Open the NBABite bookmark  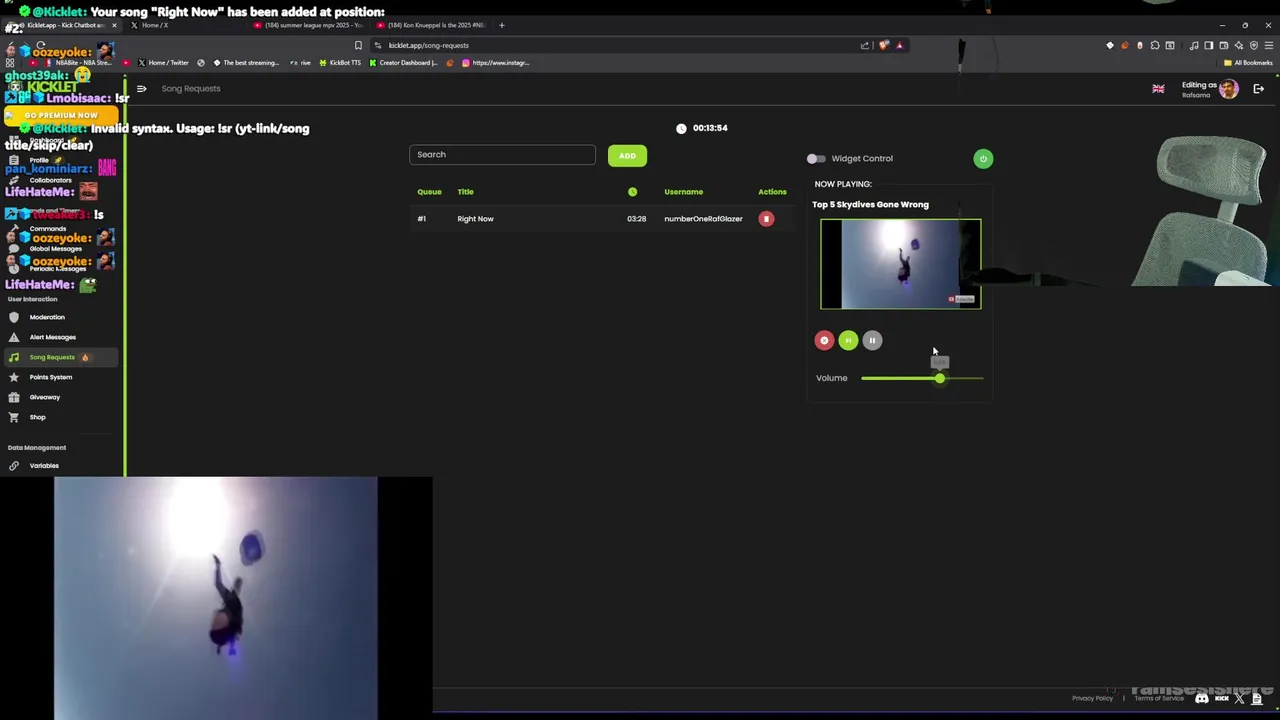coord(79,63)
